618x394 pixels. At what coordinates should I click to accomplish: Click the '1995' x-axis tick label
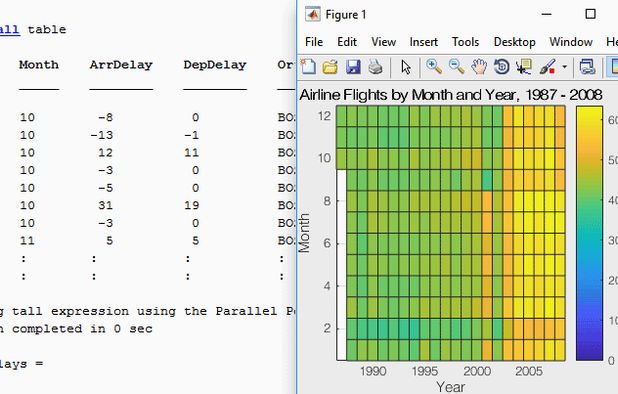[x=424, y=371]
